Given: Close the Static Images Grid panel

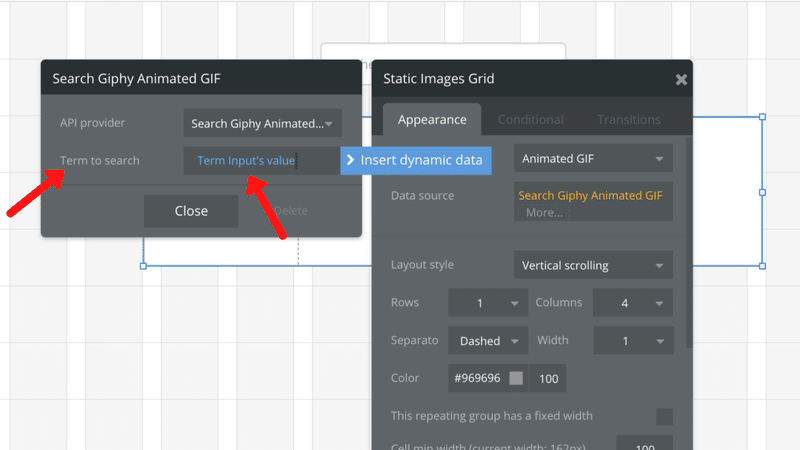Looking at the screenshot, I should pyautogui.click(x=681, y=79).
